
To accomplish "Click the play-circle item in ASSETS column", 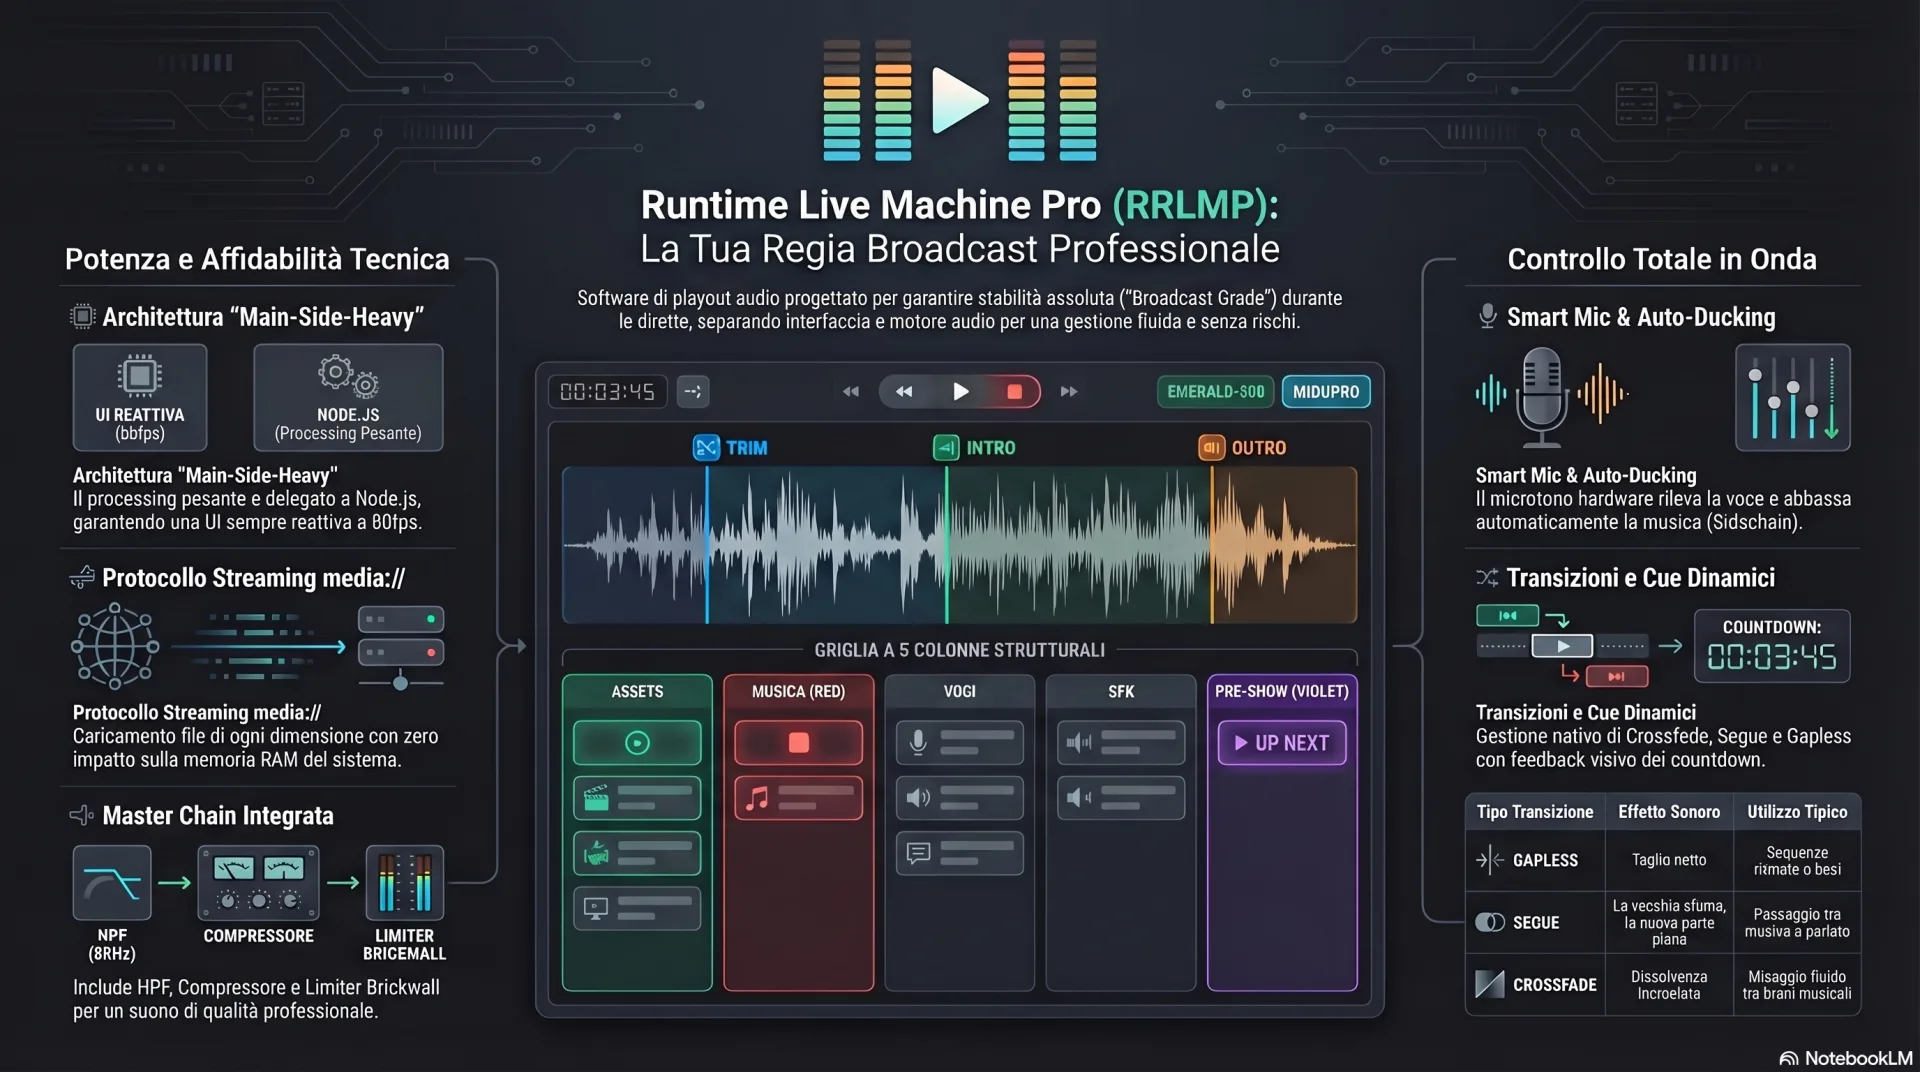I will (637, 743).
